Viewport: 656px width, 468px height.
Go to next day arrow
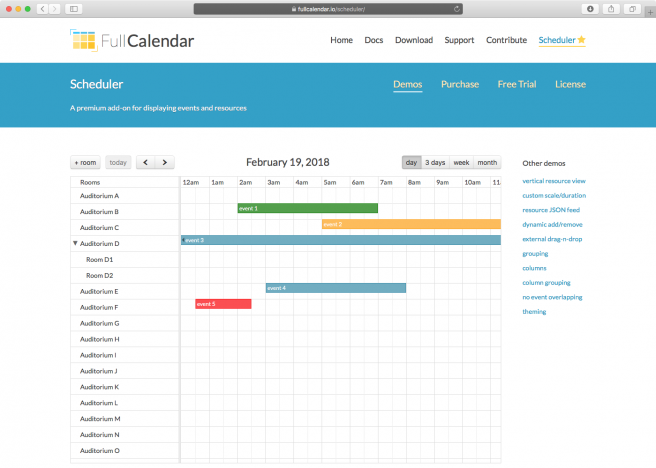[x=165, y=162]
